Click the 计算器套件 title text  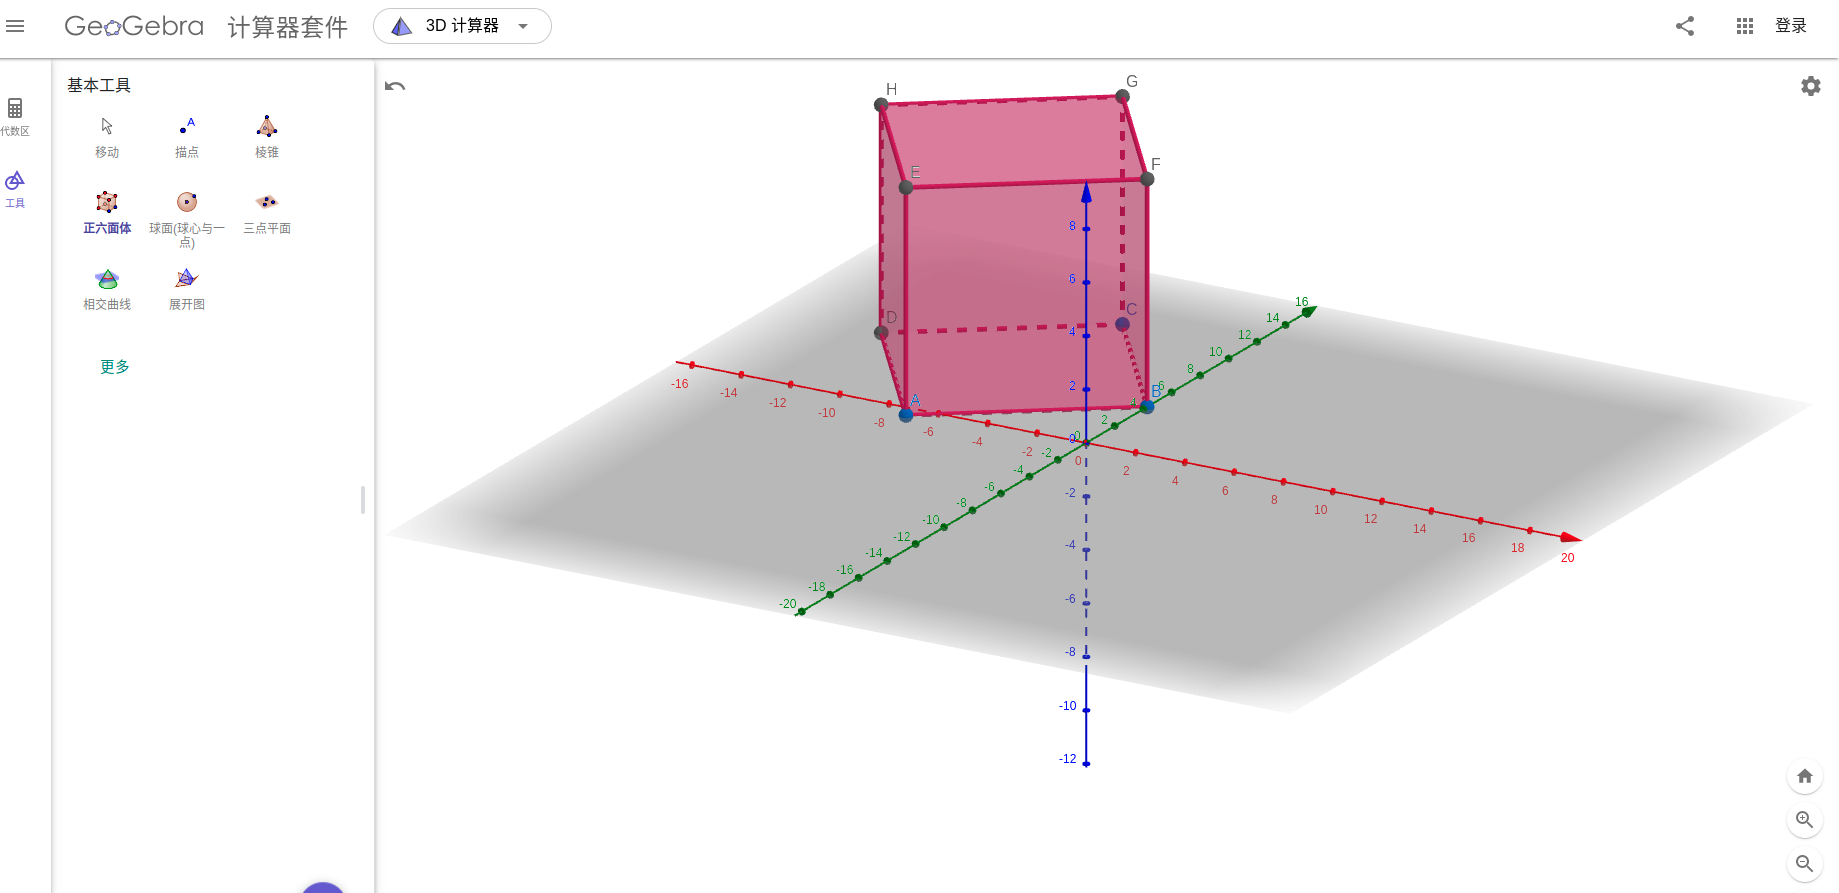point(288,27)
